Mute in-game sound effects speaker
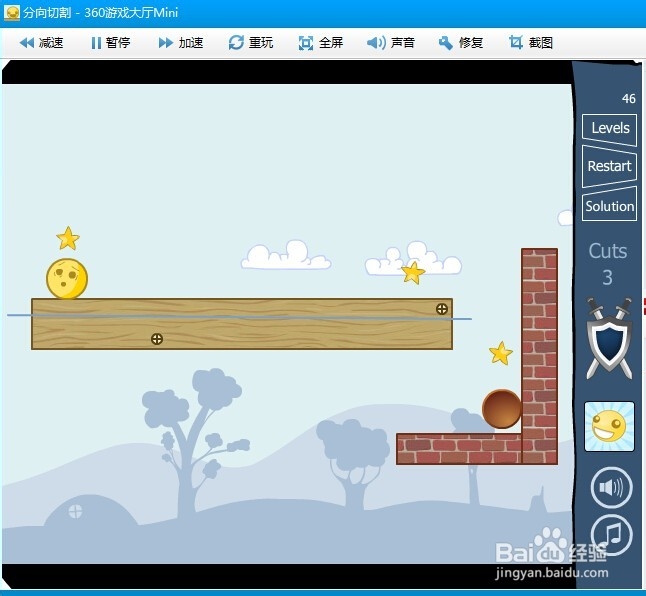 pos(611,488)
